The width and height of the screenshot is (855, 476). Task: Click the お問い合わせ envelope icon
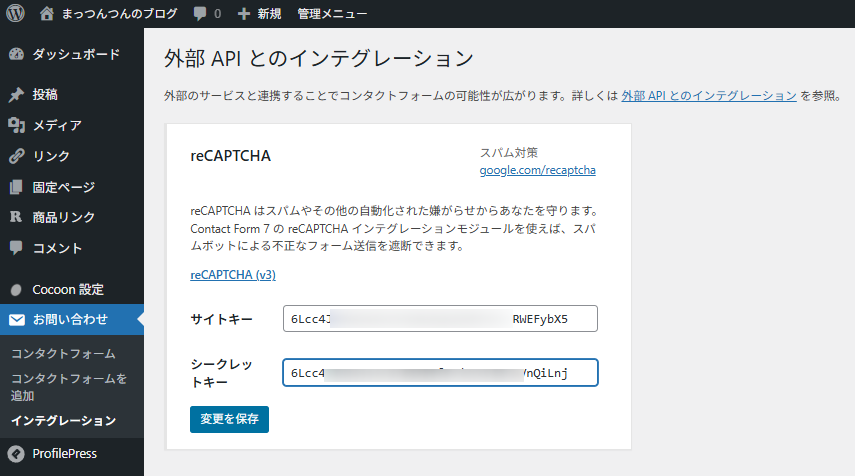pos(16,320)
